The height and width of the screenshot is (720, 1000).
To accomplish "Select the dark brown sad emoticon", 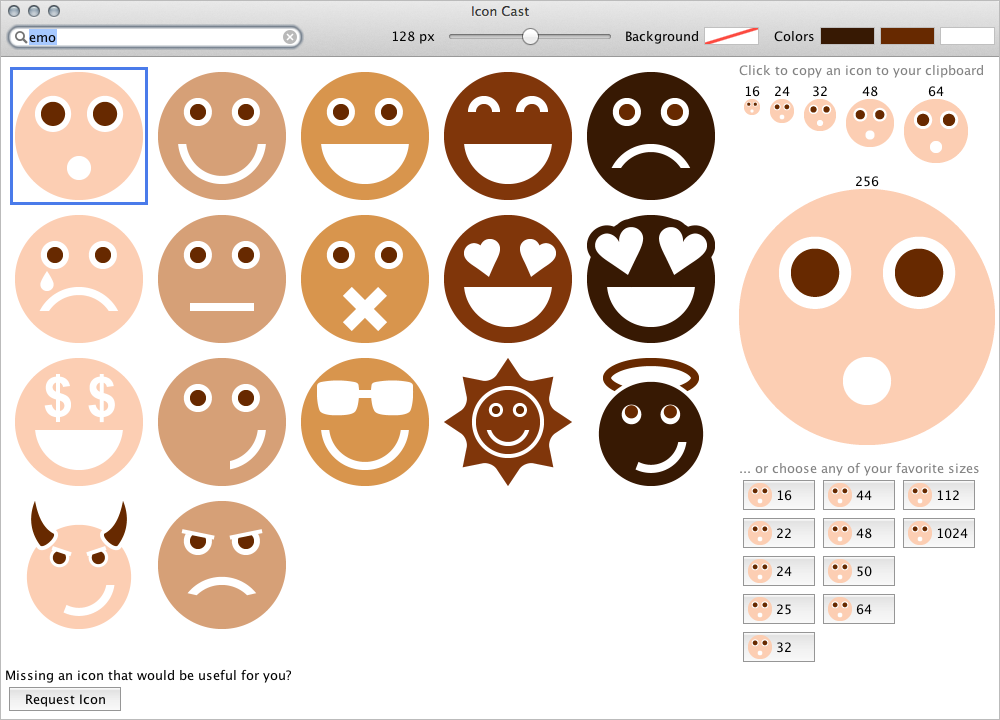I will [651, 136].
